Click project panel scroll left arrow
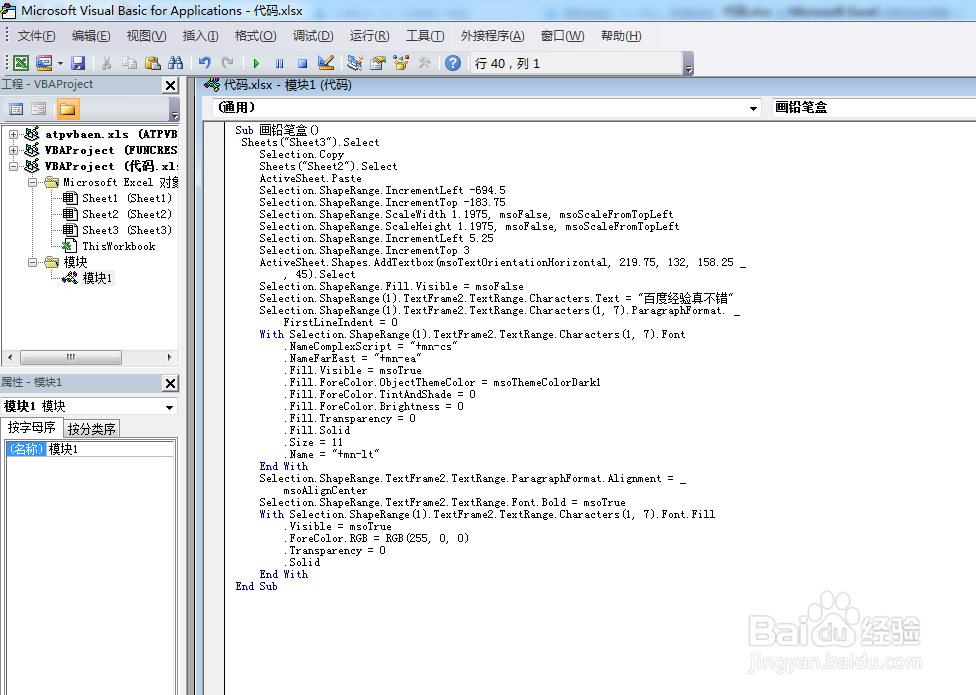Screen dimensions: 976x695 point(9,358)
